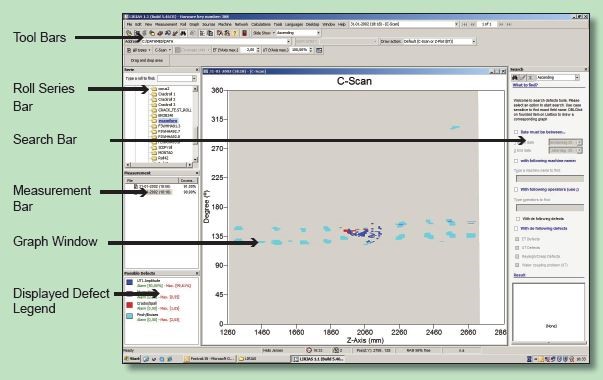Select the Crackroll 2 folder
The image size is (603, 380).
pos(167,99)
